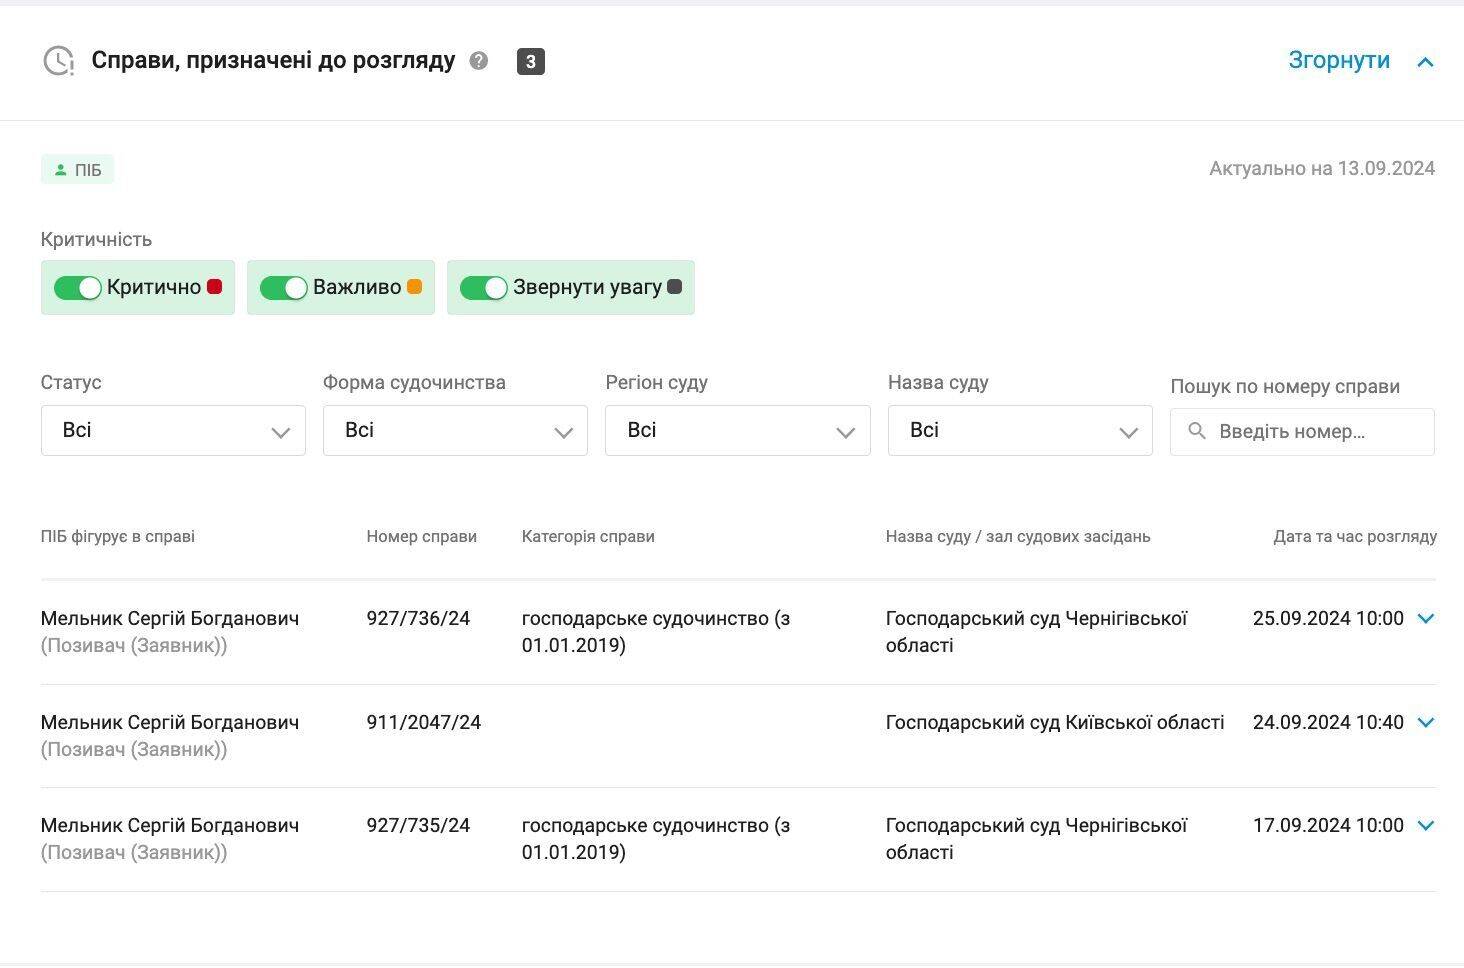Disable the Важливо criticality toggle

tap(283, 288)
